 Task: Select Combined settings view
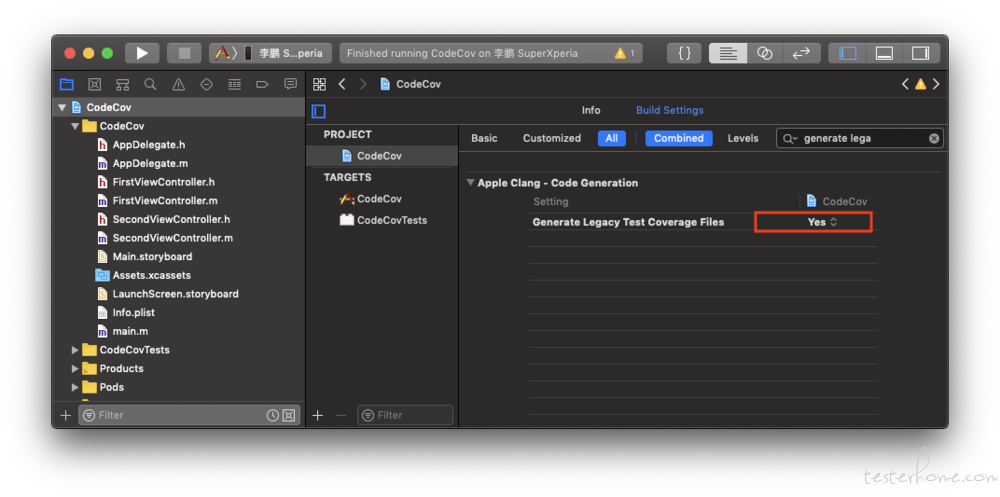[679, 138]
